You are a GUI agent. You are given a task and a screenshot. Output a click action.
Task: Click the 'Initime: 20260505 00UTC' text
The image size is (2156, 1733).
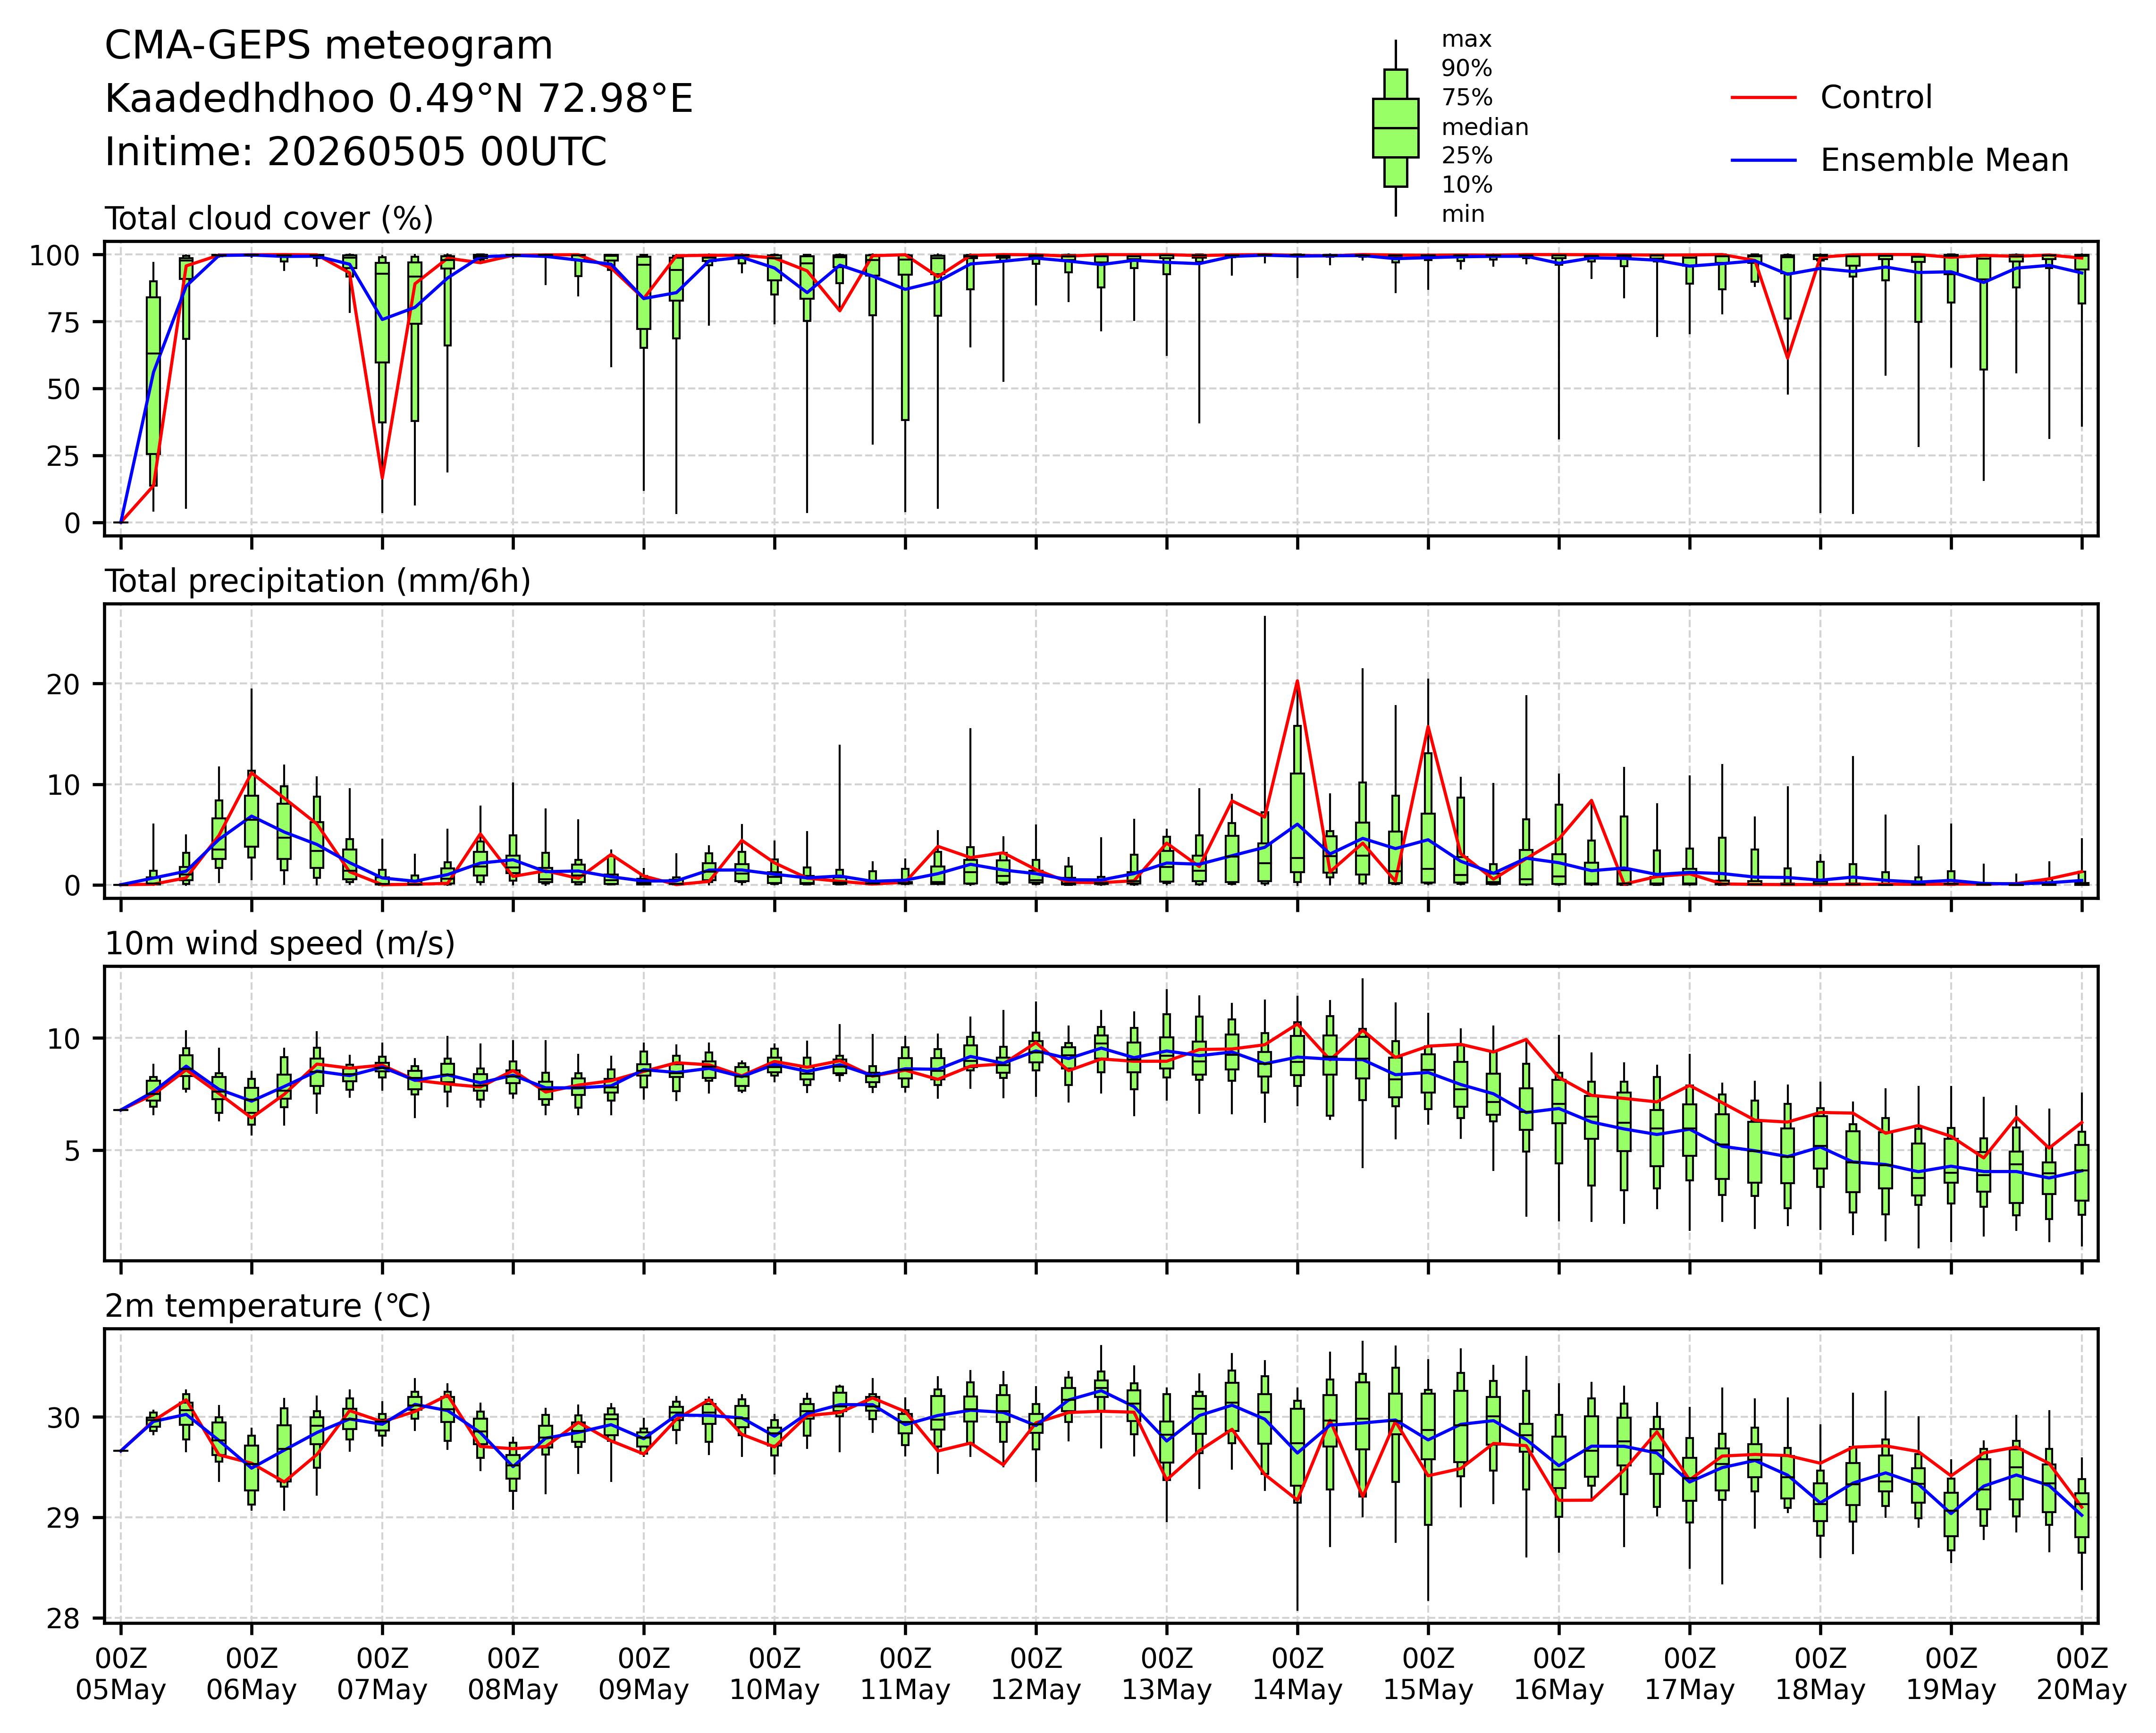pos(356,152)
